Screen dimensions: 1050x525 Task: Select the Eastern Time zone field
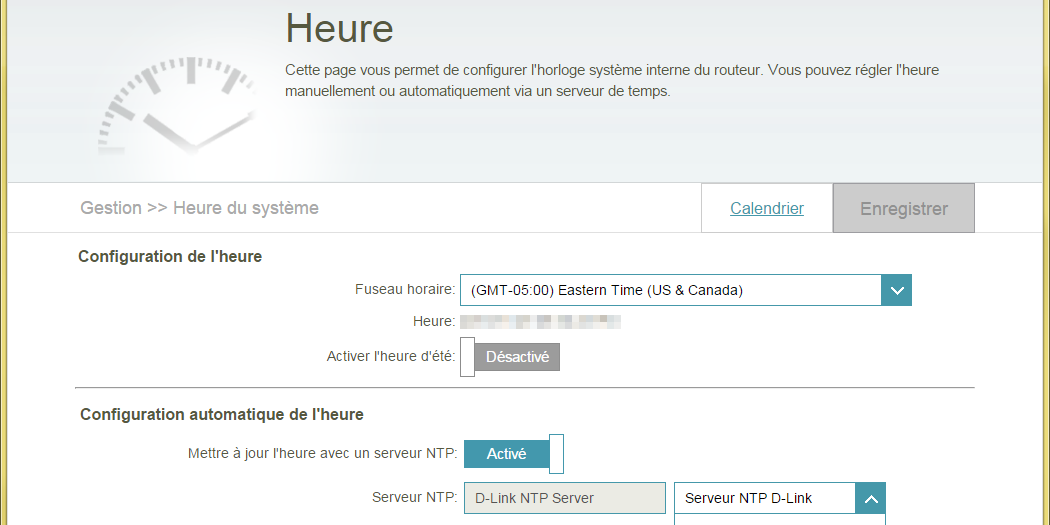670,291
